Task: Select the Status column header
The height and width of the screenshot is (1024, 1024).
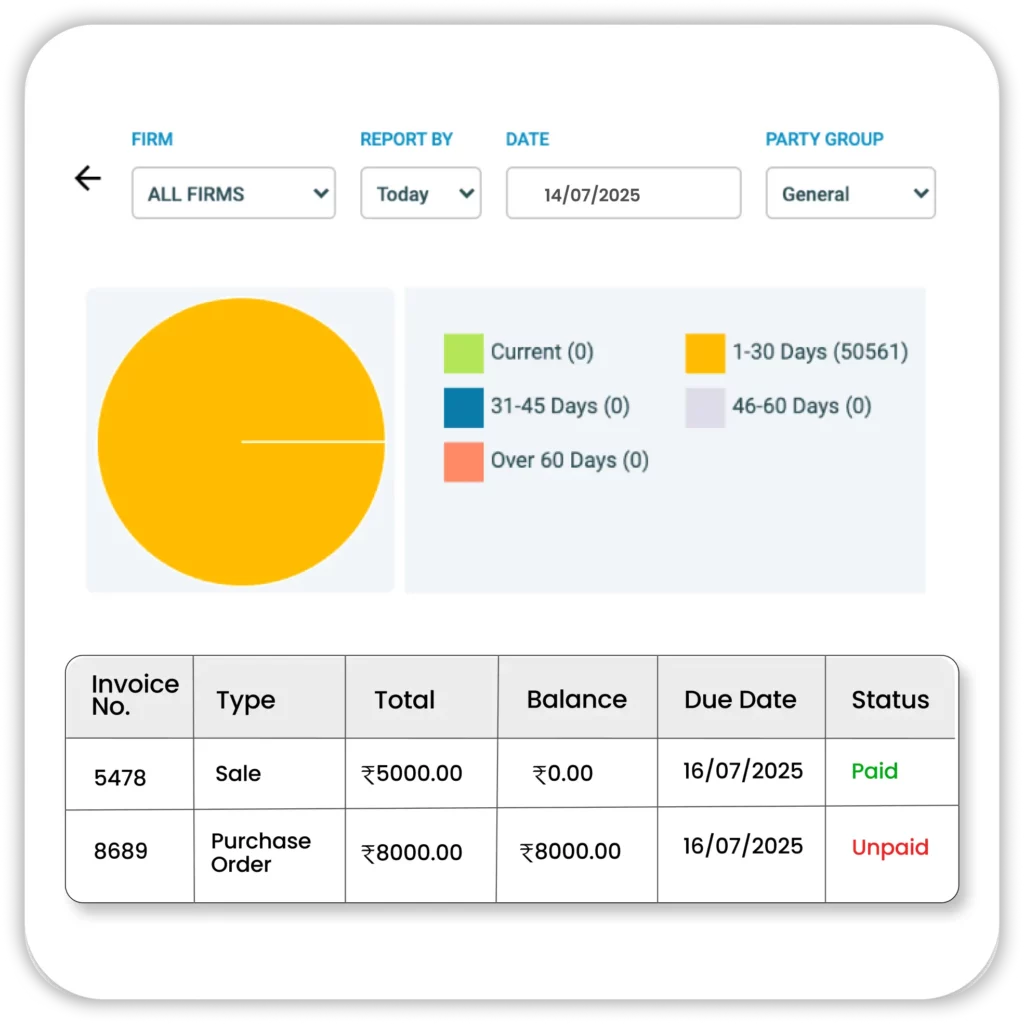Action: coord(890,700)
